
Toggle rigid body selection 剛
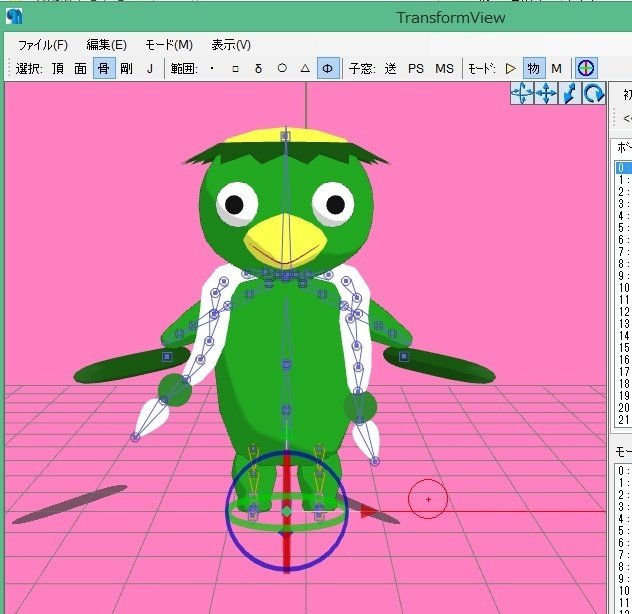click(x=127, y=69)
